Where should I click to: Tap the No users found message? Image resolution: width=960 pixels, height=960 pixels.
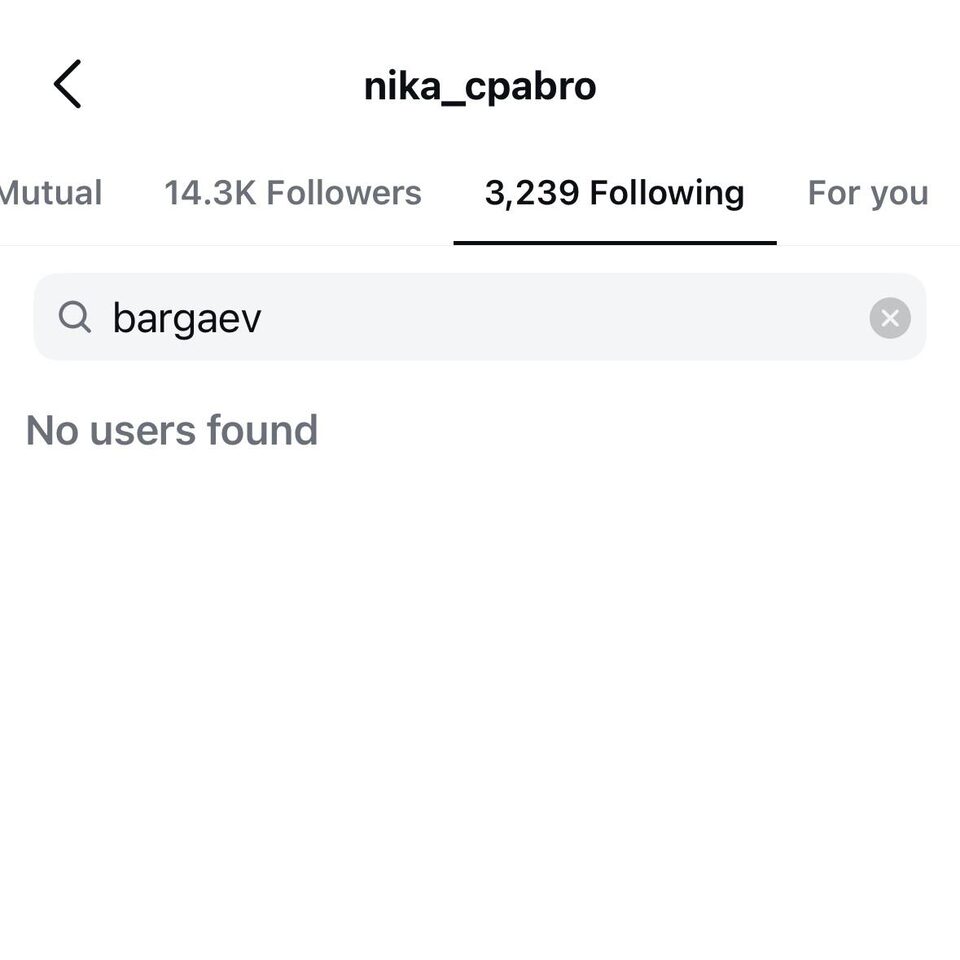[172, 430]
